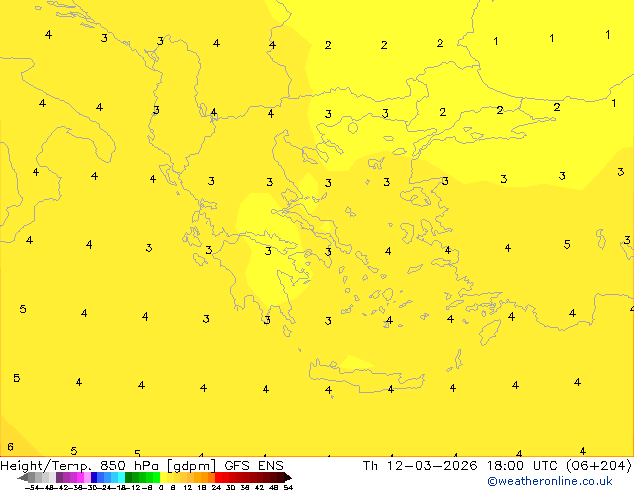
Task: Click the 'Th 12-03-2026' date text
Action: point(420,466)
